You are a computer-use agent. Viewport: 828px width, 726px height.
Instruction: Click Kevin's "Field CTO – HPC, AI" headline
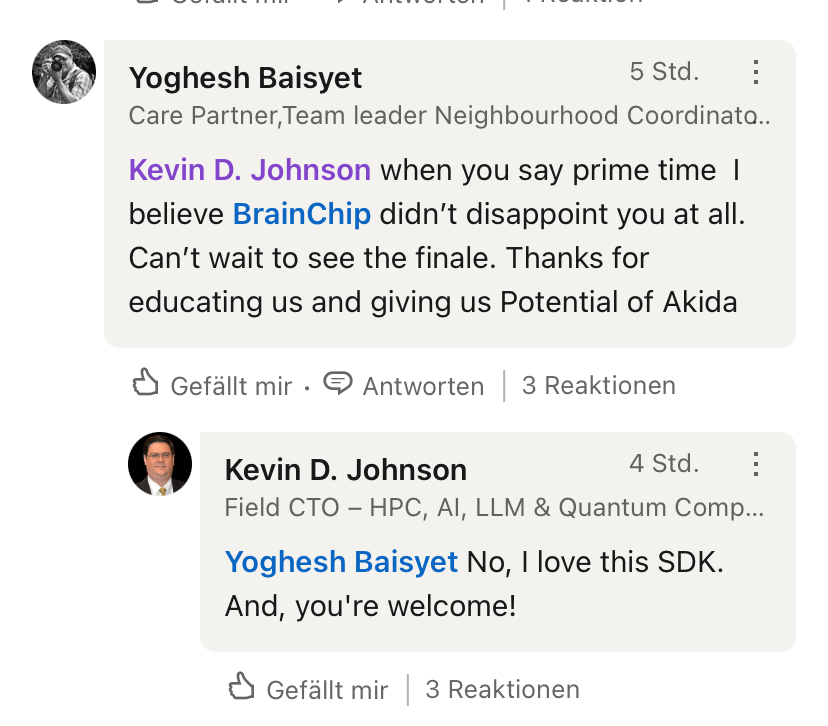[494, 508]
